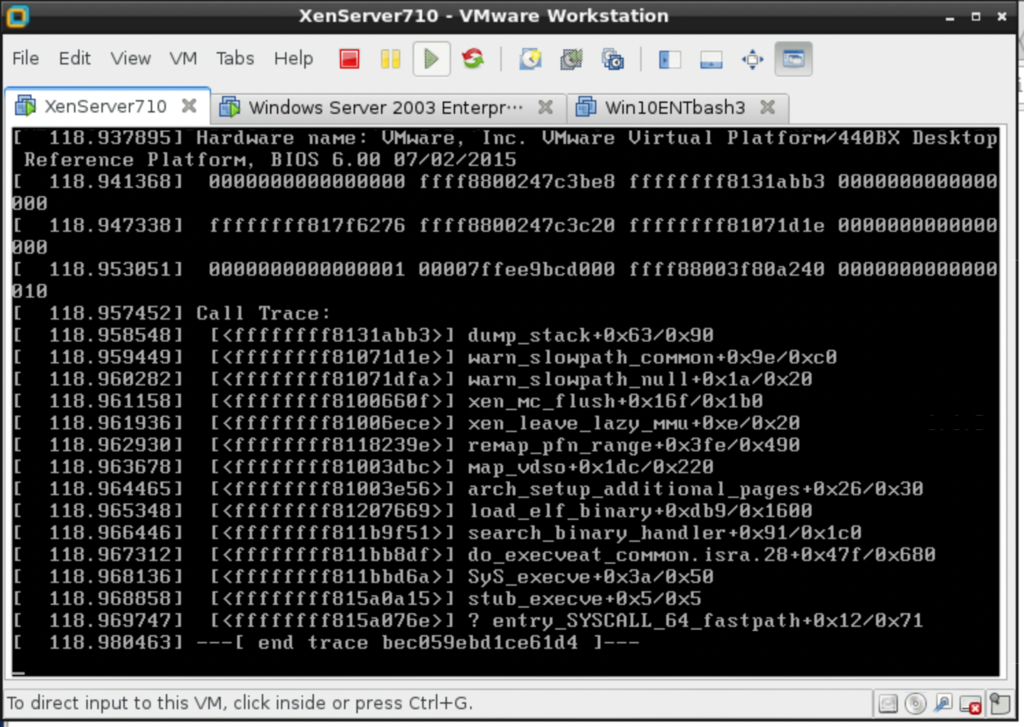Switch to Windows Server 2003 Enterprise tab
The image size is (1024, 727).
pyautogui.click(x=386, y=107)
